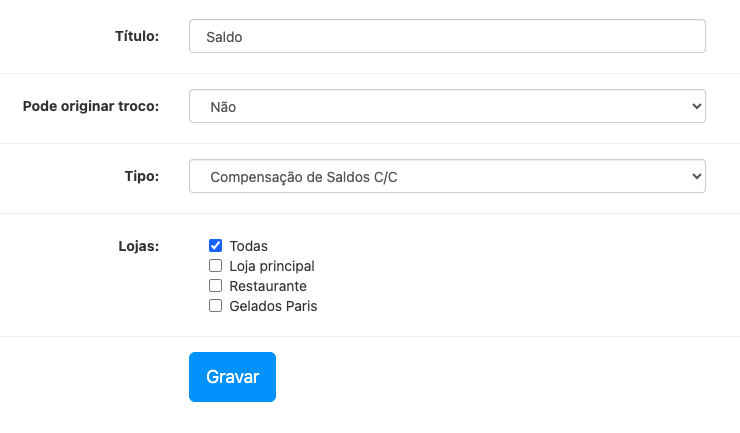Click the Compensação de Saldos C/C value
Image resolution: width=740 pixels, height=433 pixels.
click(310, 177)
